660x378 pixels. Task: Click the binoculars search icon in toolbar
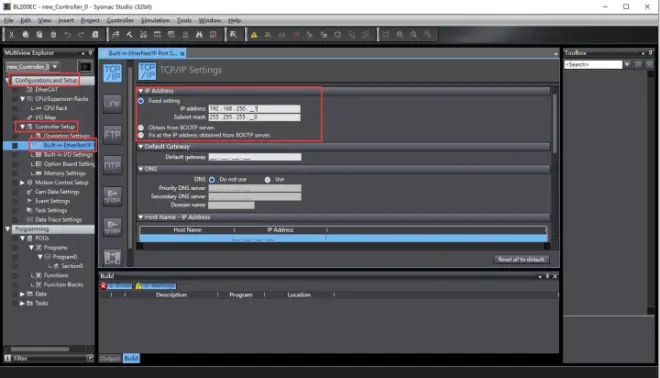coord(199,35)
